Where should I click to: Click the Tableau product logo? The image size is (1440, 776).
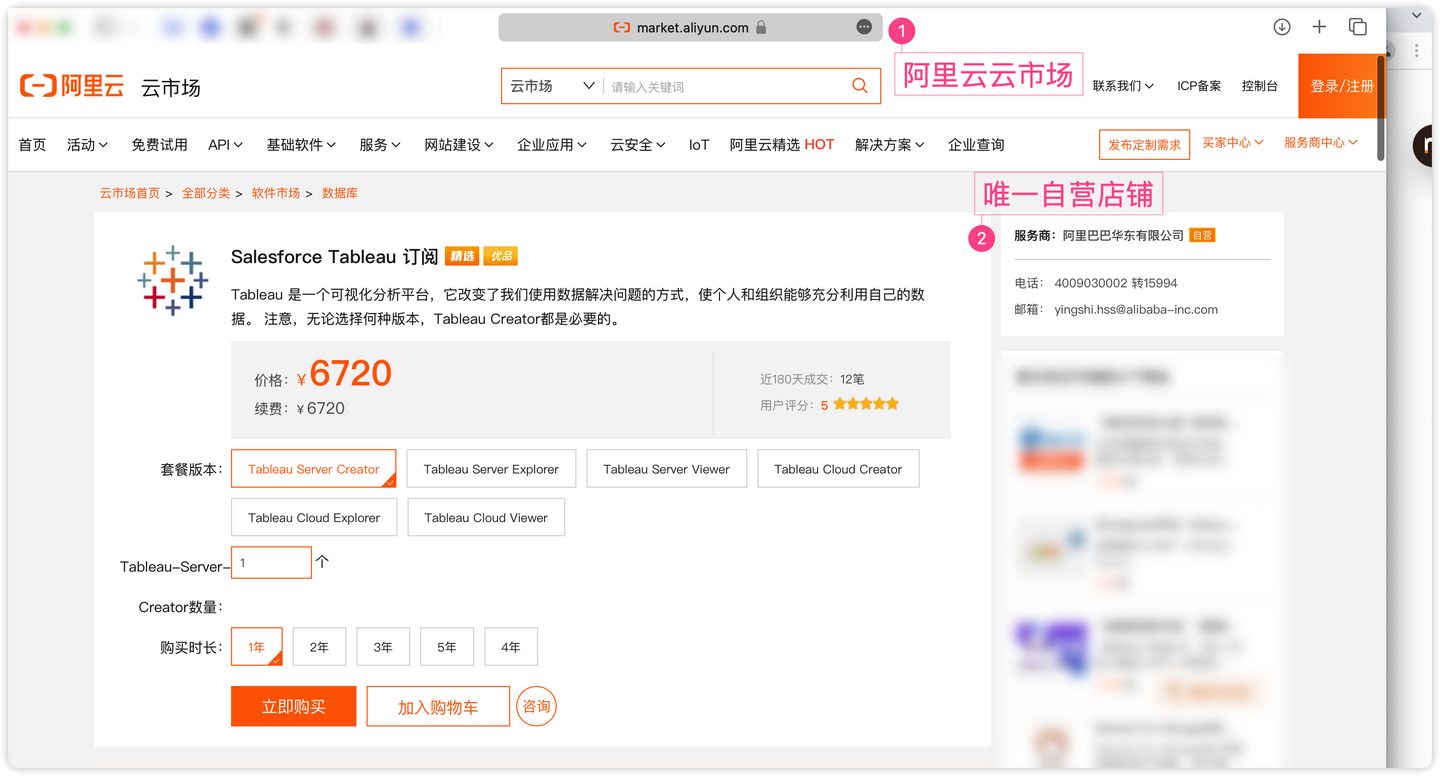(x=171, y=279)
